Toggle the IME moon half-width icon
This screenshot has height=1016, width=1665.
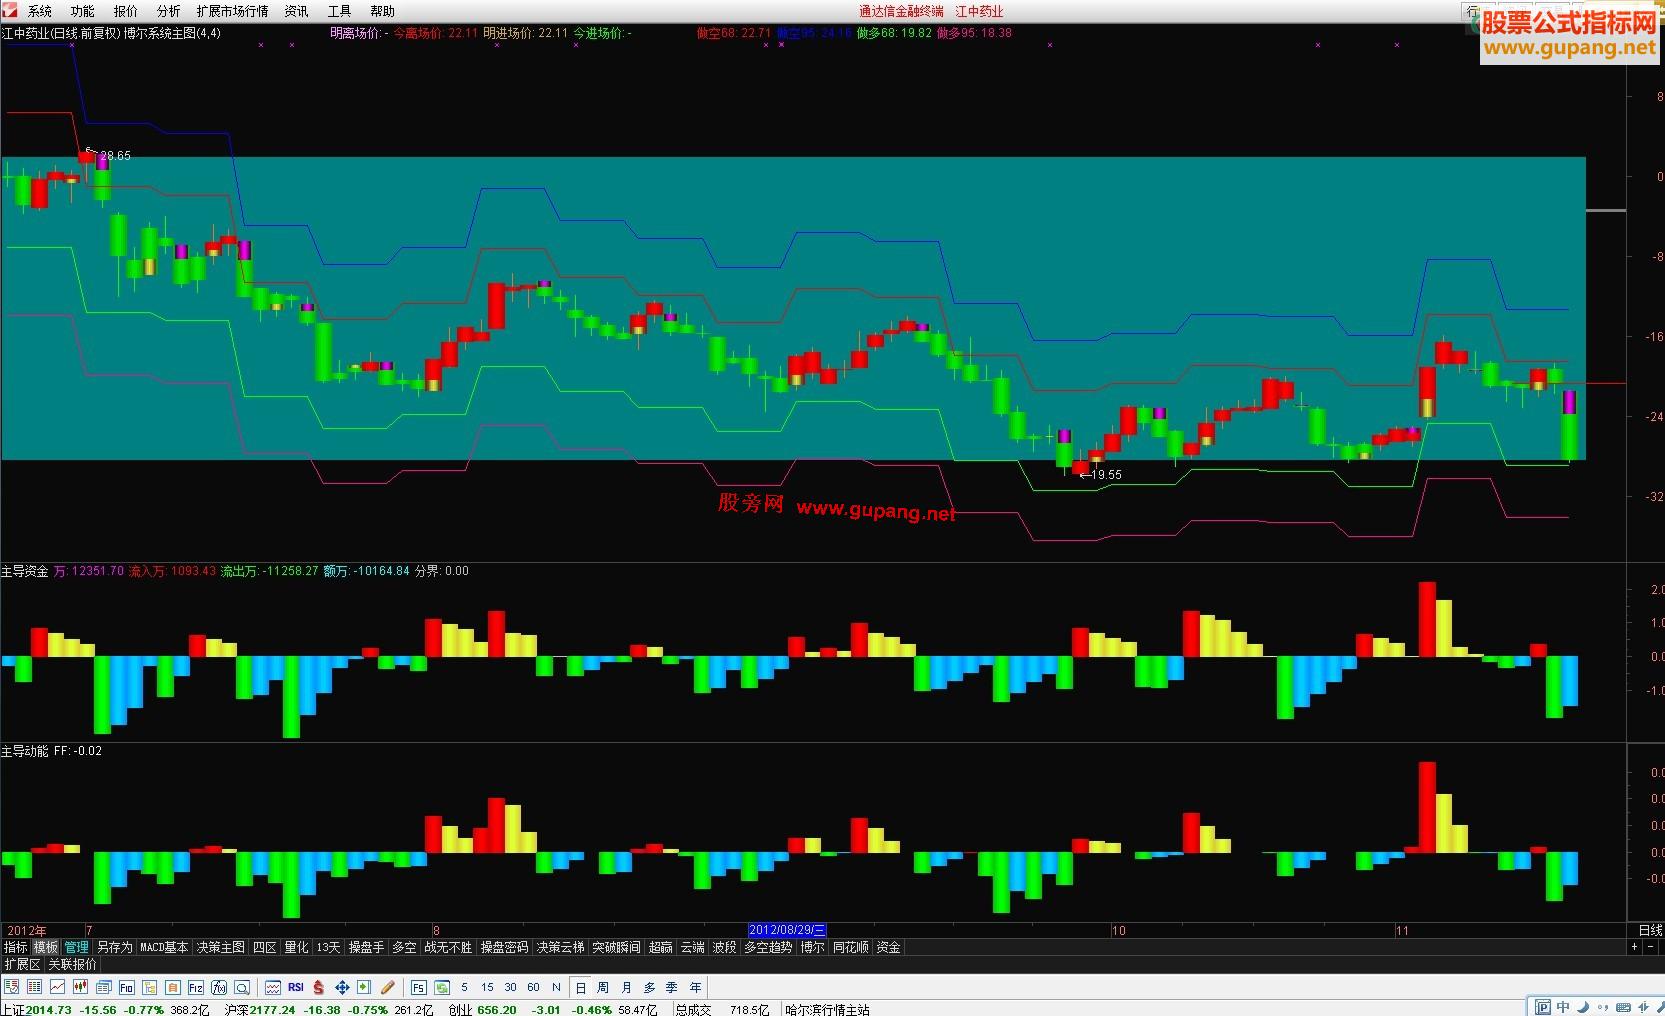click(x=1582, y=1006)
